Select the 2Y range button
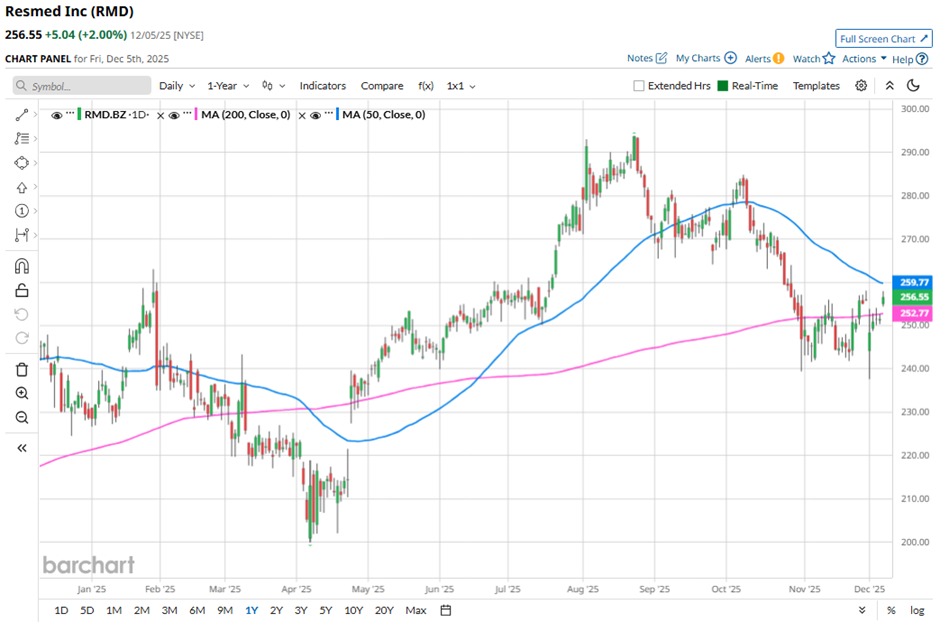This screenshot has height=623, width=940. click(x=276, y=610)
